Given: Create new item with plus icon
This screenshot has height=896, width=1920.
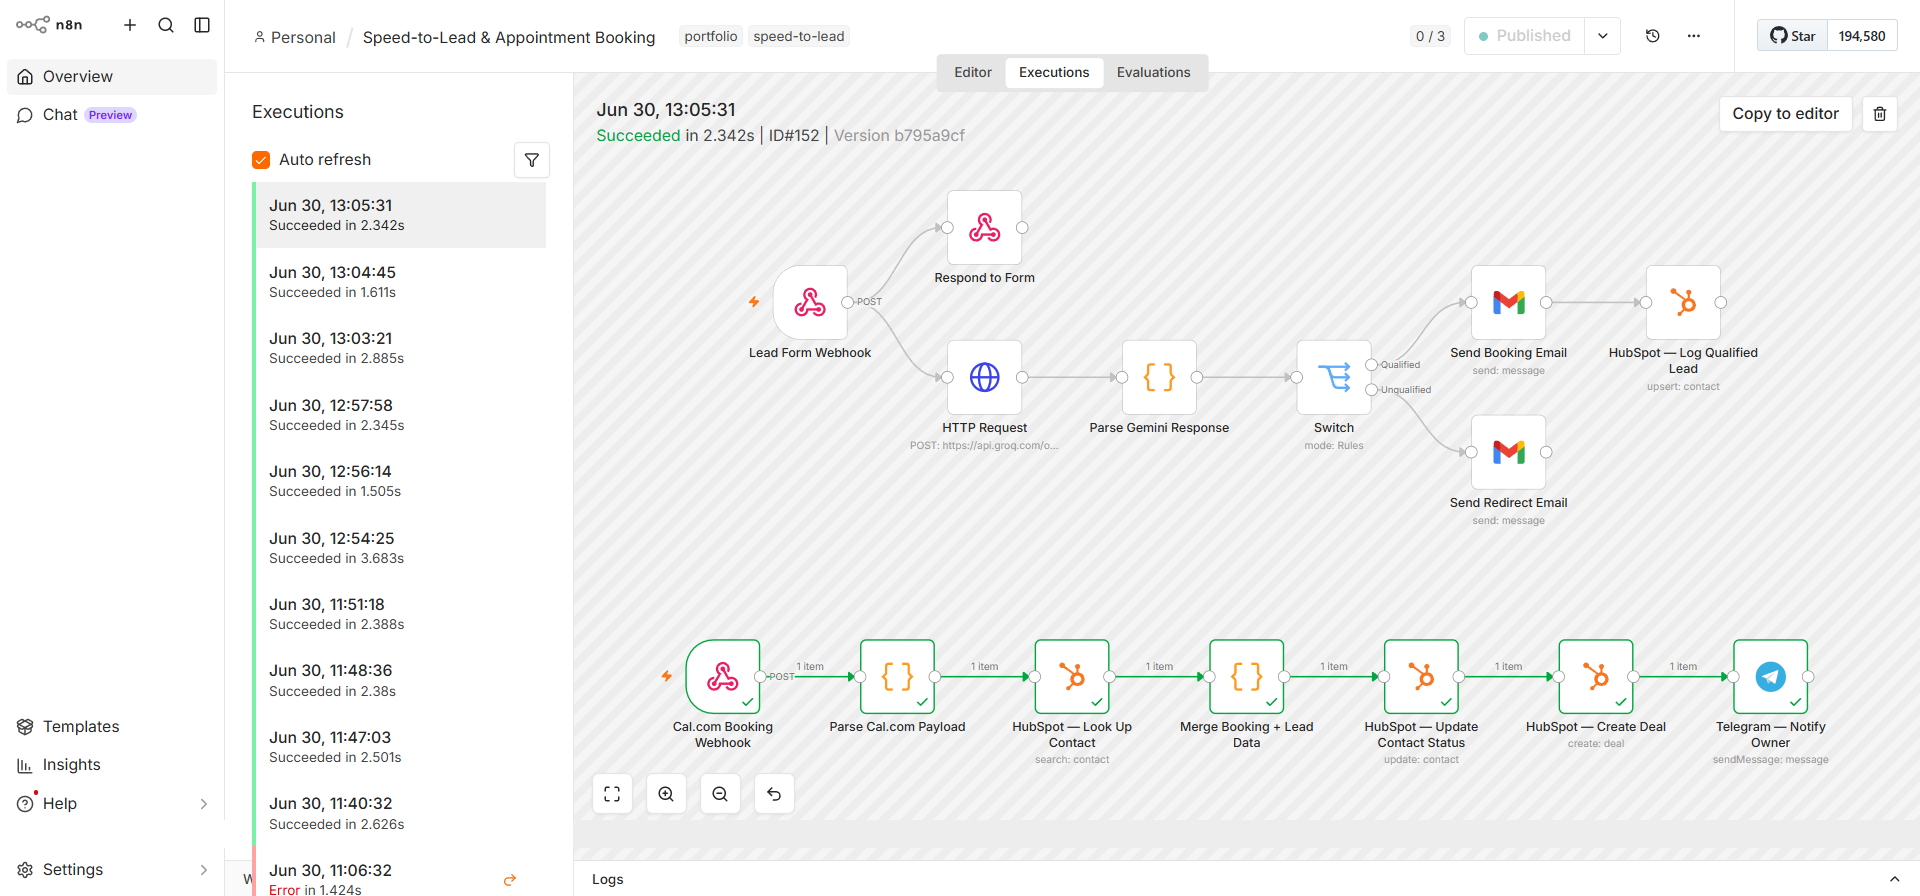Looking at the screenshot, I should [x=130, y=25].
